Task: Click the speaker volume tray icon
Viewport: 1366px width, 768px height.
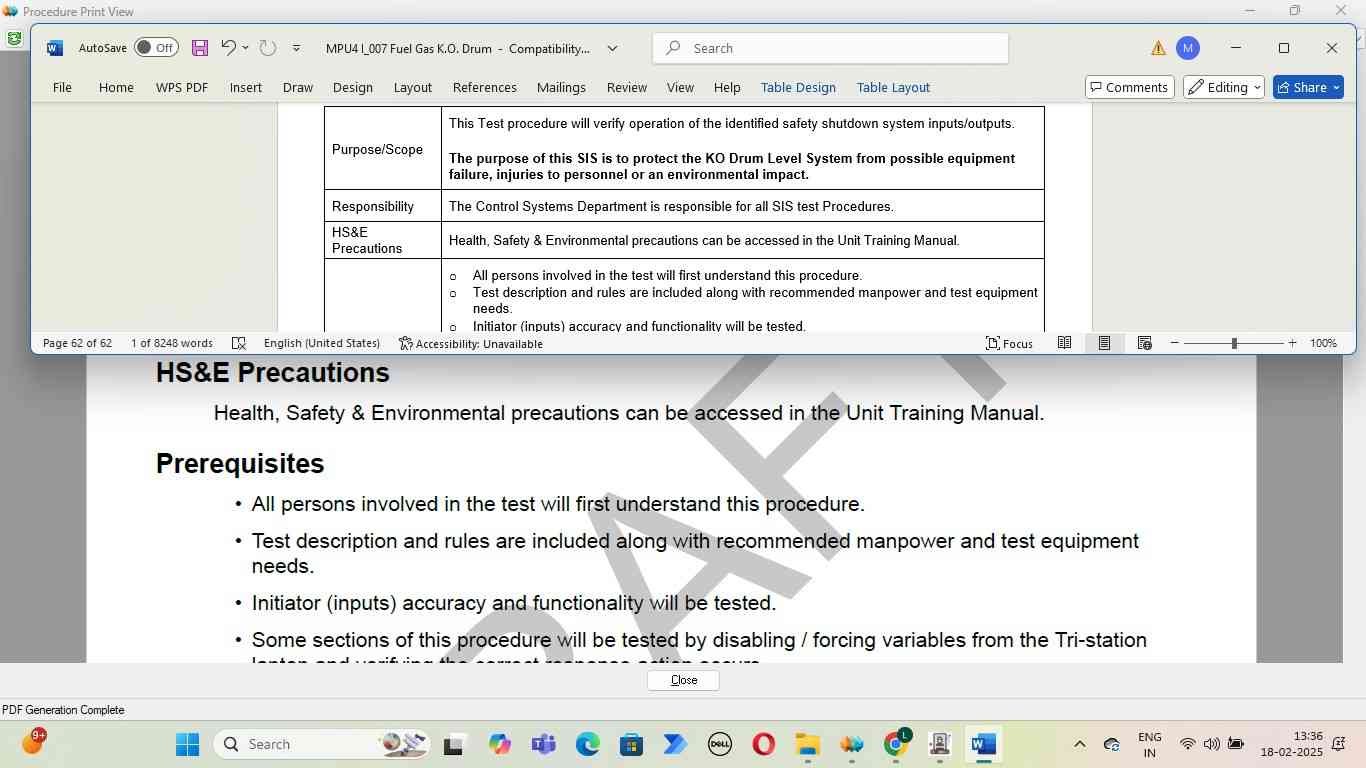Action: coord(1211,744)
